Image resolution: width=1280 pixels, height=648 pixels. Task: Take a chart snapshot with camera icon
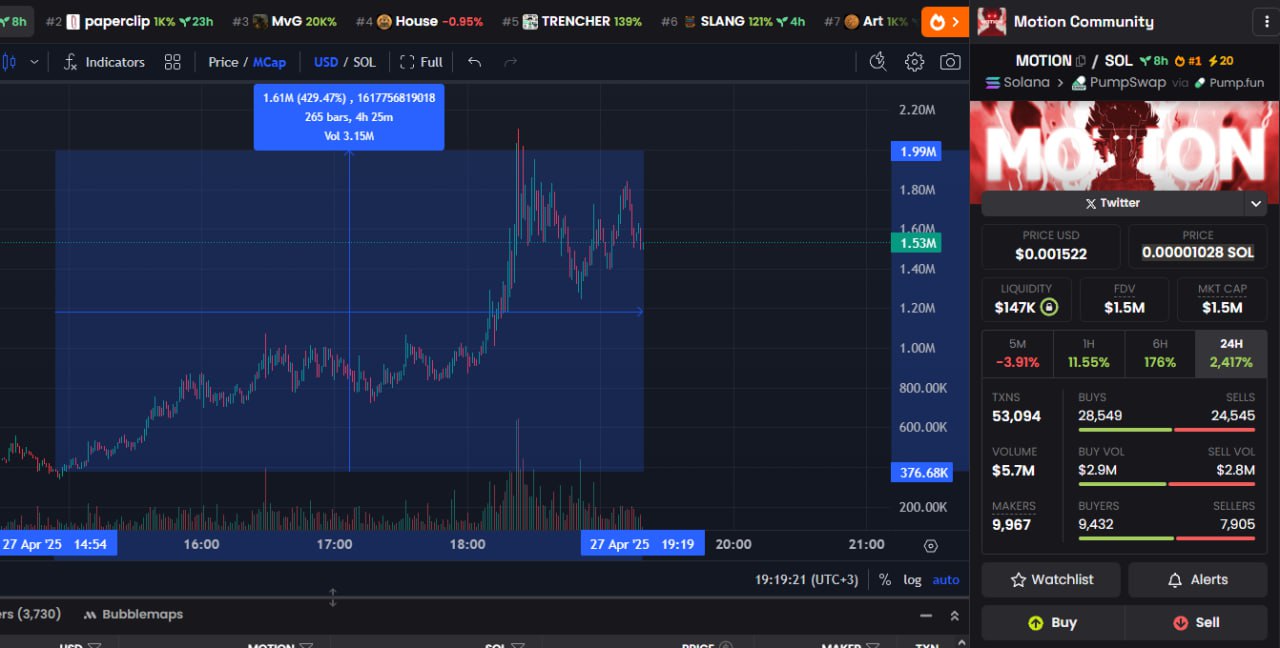point(950,62)
